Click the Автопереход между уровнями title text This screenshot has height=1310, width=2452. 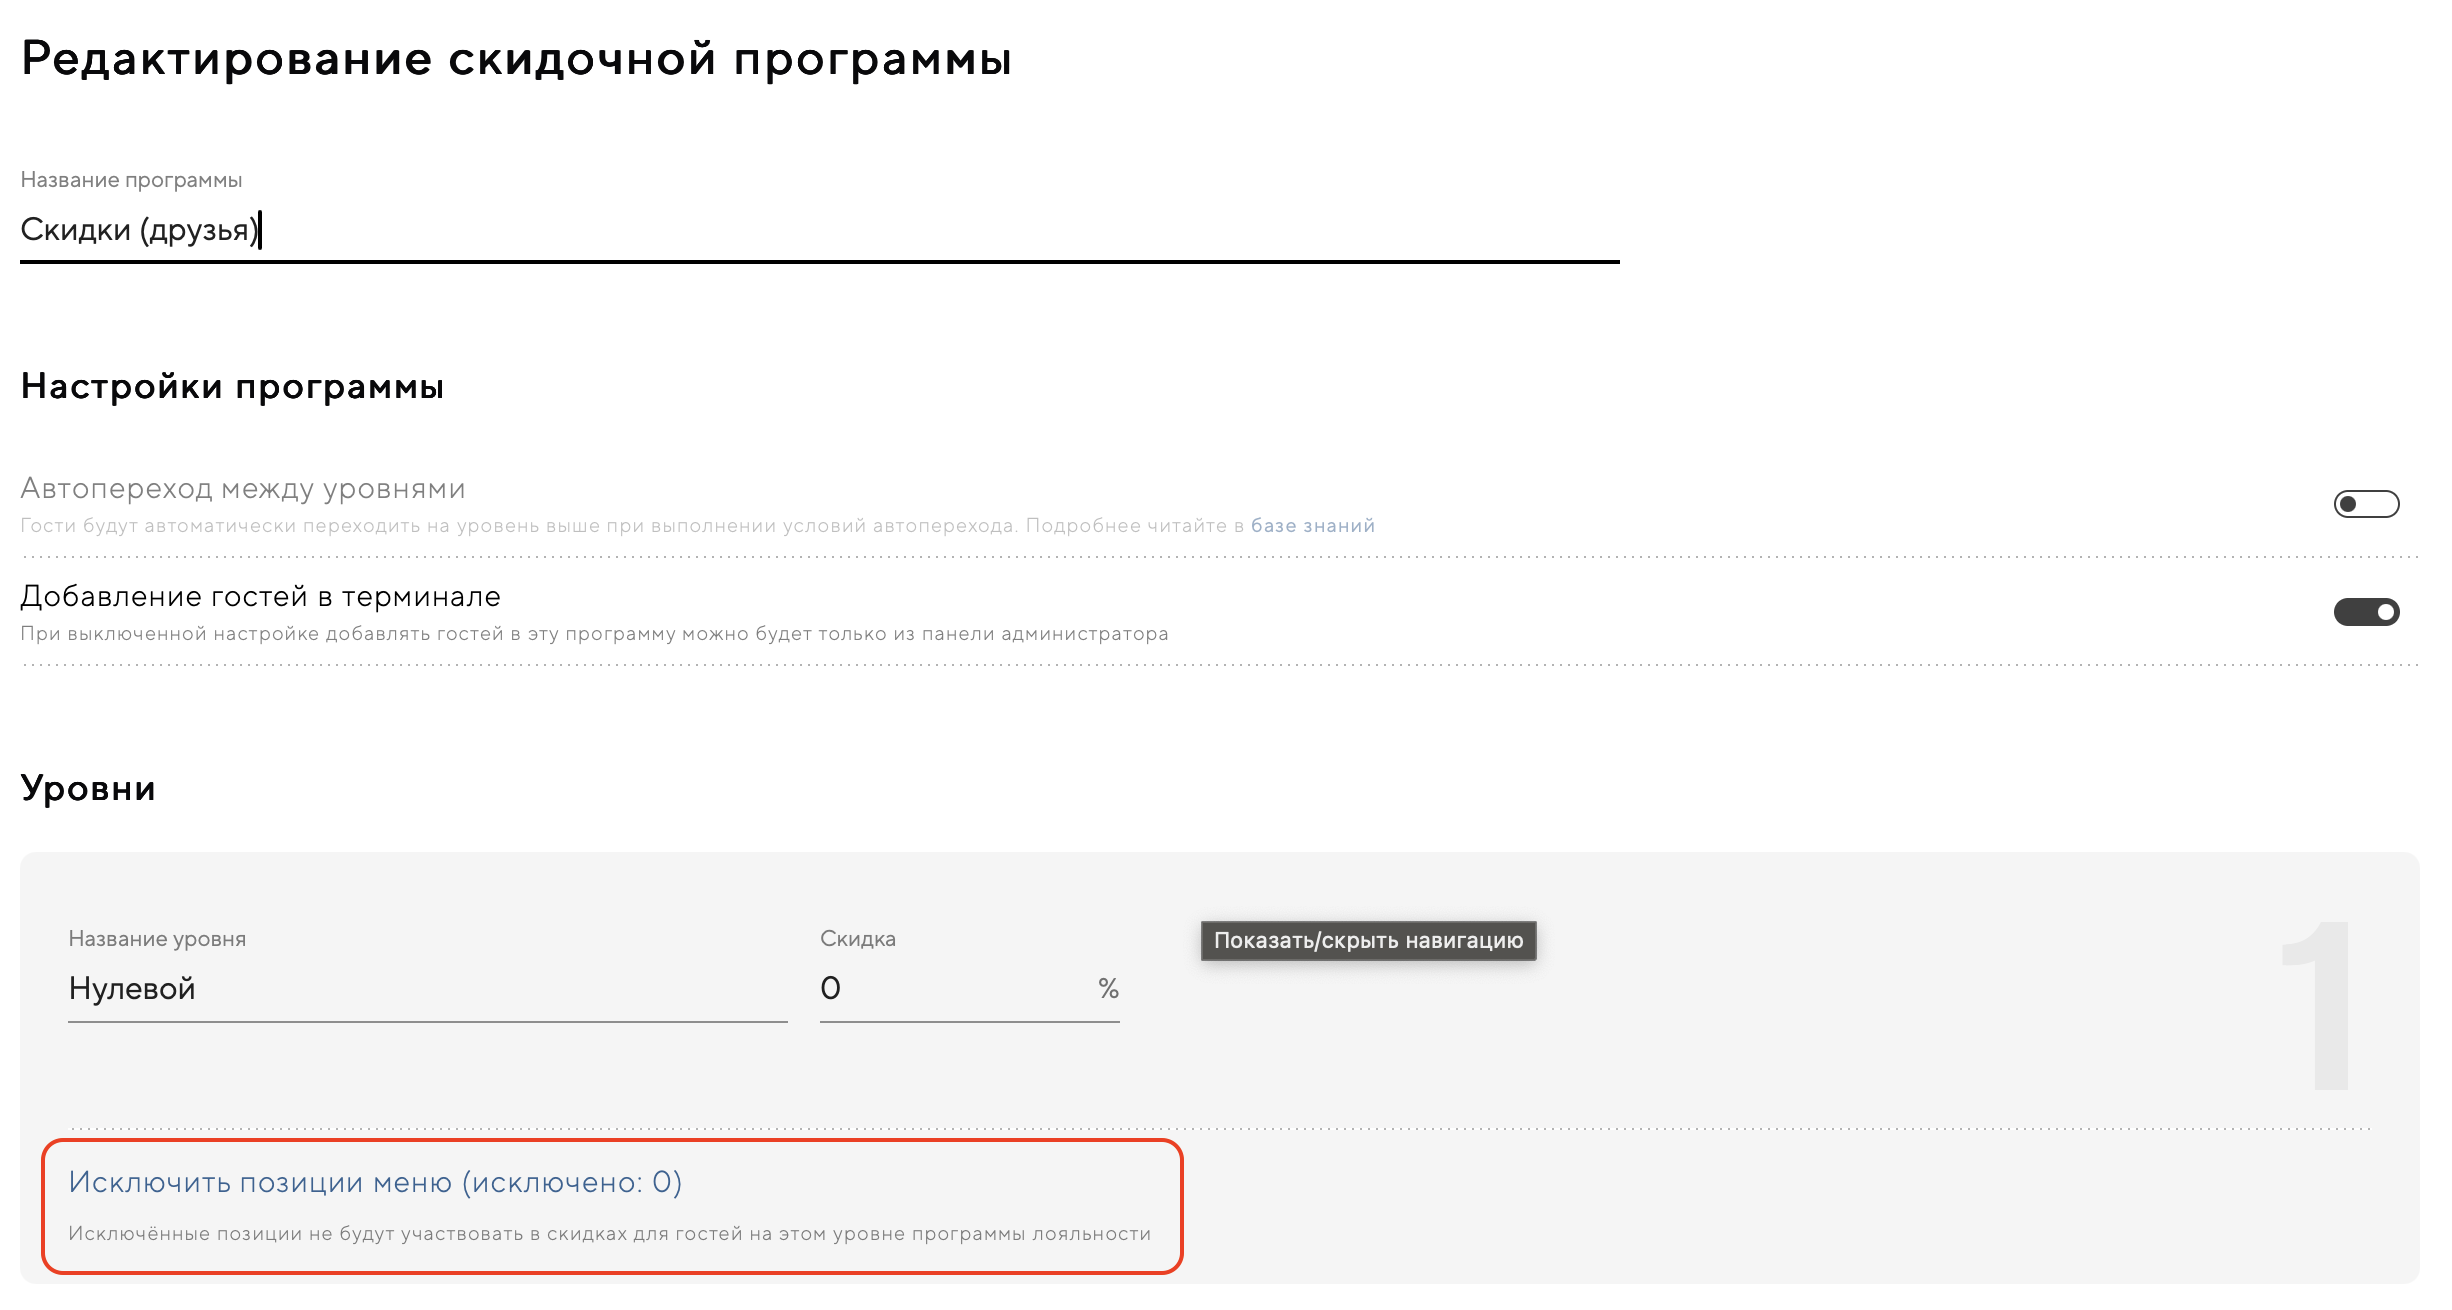click(x=243, y=489)
